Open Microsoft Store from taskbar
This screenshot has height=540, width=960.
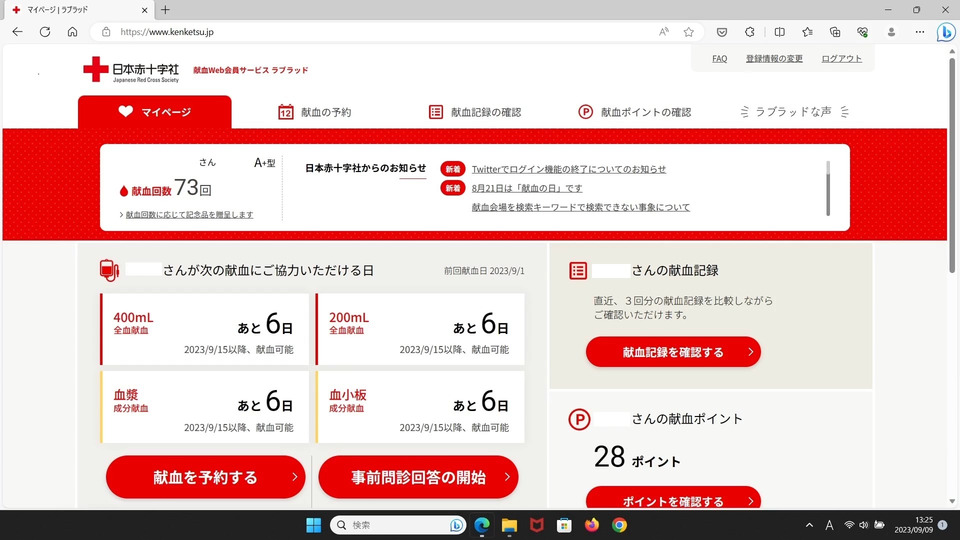[x=564, y=525]
